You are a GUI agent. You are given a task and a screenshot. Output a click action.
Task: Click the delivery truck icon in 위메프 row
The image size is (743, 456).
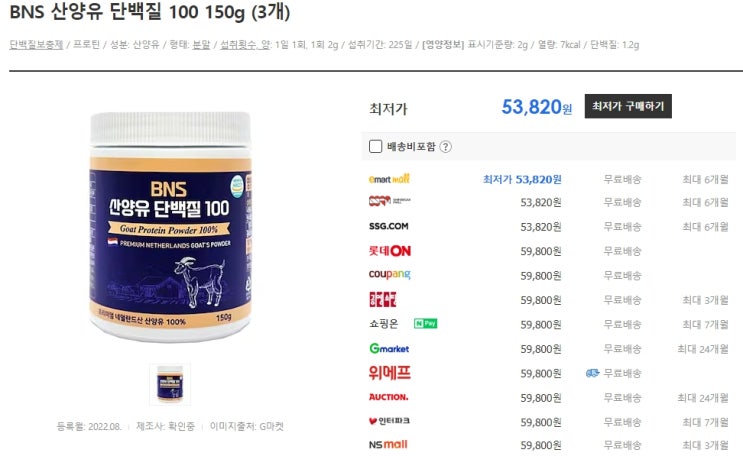coord(592,373)
